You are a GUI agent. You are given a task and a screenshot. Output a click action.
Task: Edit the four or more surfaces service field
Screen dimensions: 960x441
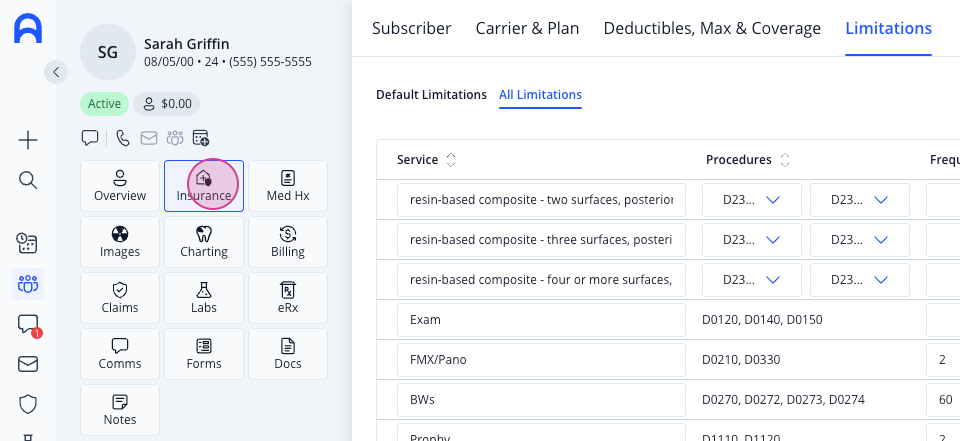point(541,280)
